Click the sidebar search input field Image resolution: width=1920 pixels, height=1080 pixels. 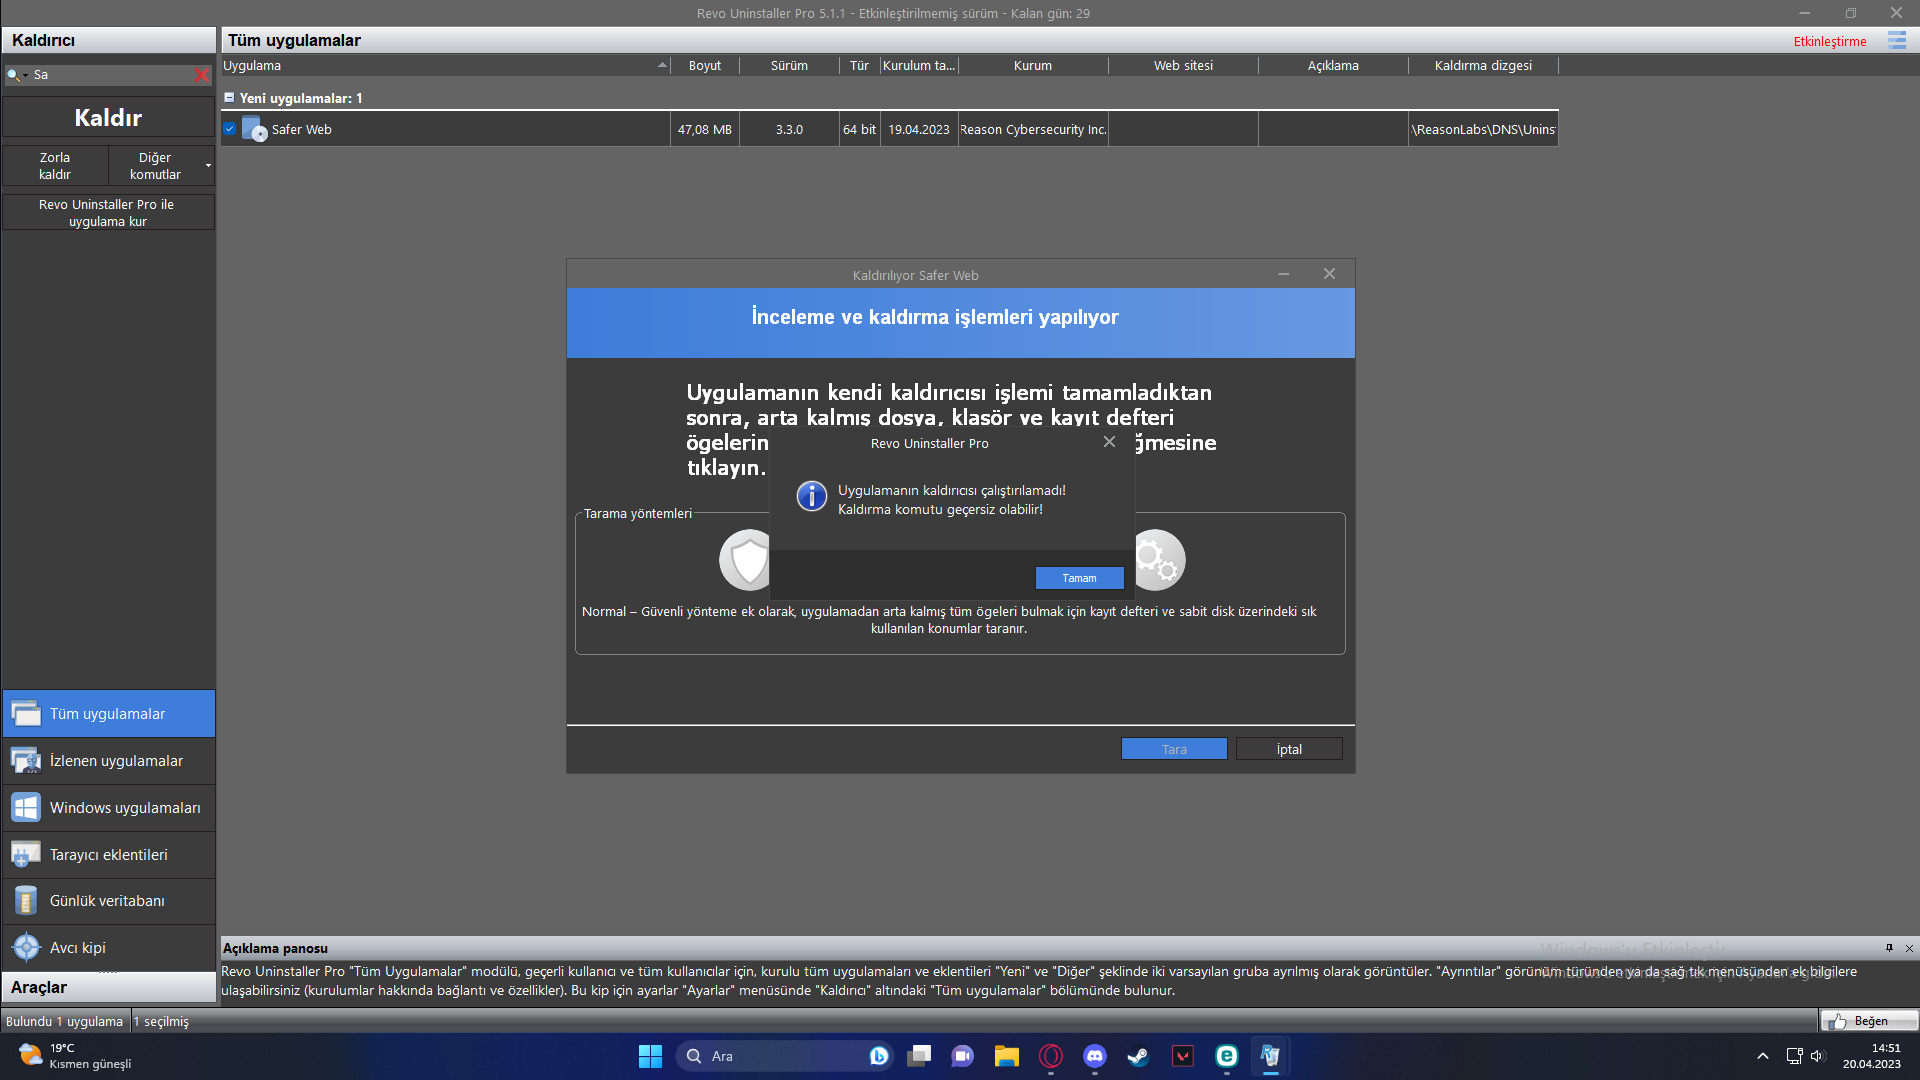pos(110,75)
